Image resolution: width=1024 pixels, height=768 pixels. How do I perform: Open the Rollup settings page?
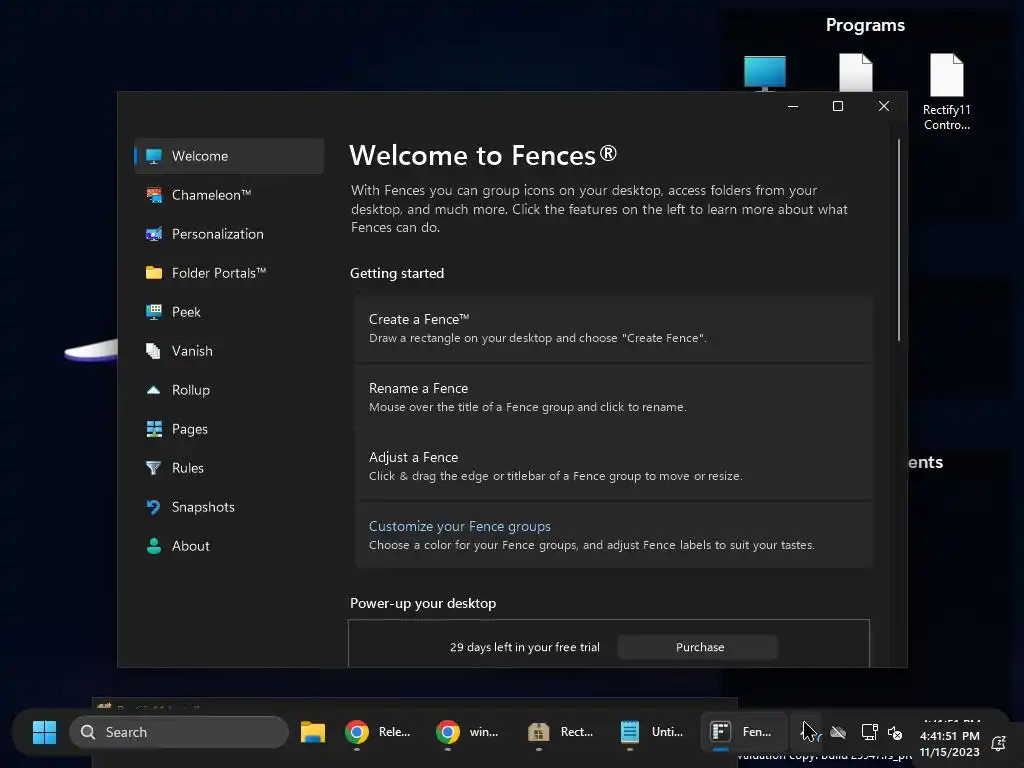click(x=229, y=390)
